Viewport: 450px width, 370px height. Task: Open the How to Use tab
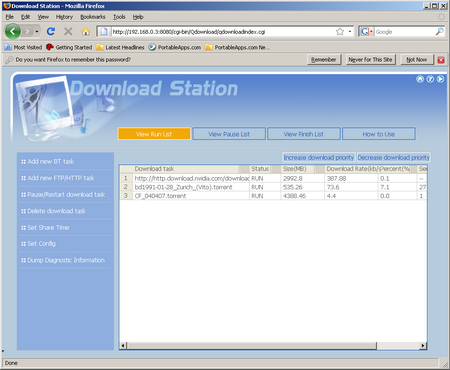pyautogui.click(x=379, y=134)
